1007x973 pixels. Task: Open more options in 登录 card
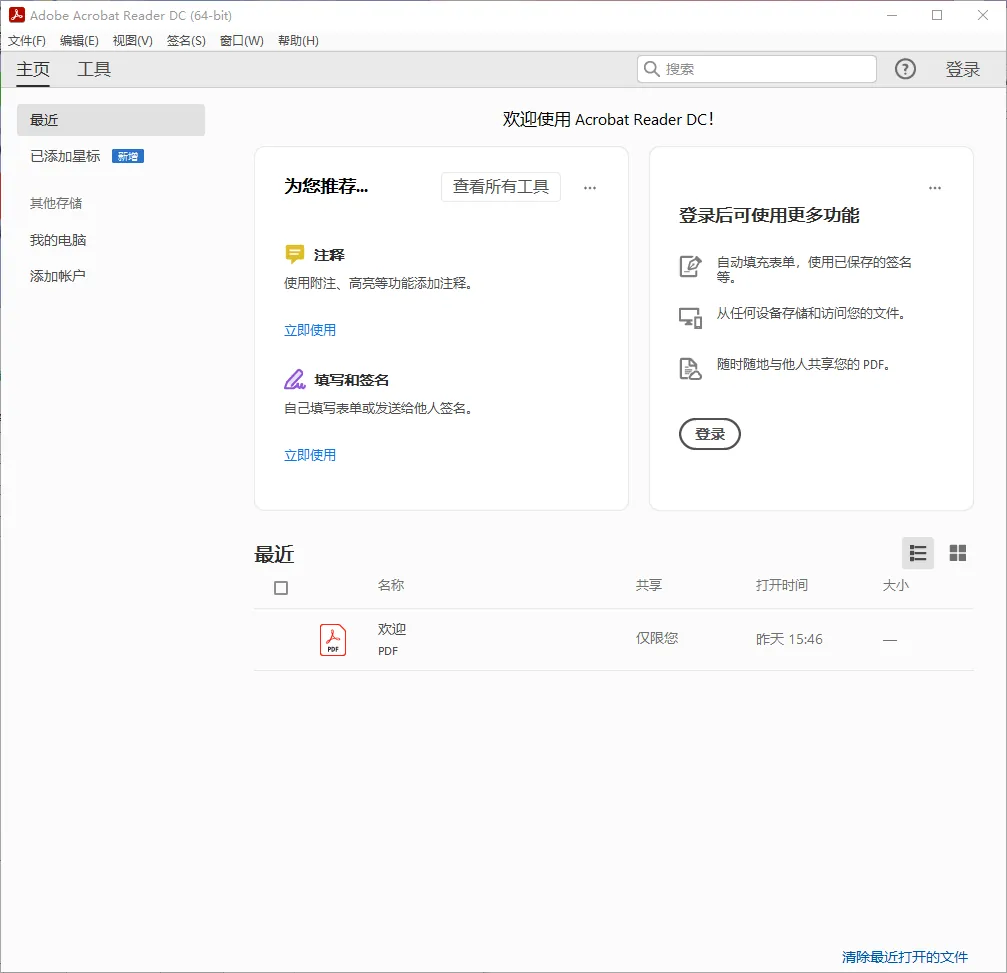click(x=934, y=188)
